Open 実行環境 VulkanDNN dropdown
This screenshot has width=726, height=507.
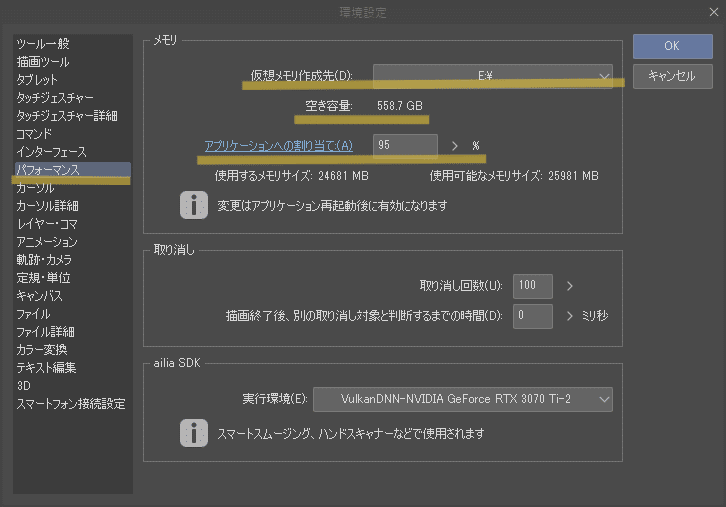463,400
